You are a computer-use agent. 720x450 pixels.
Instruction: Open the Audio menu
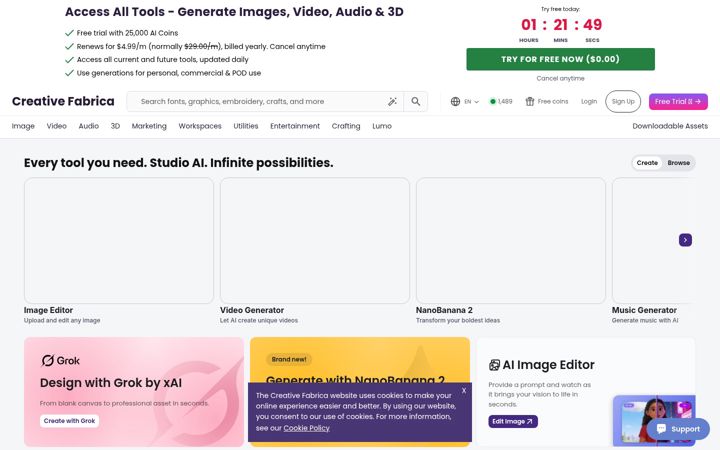(x=89, y=126)
